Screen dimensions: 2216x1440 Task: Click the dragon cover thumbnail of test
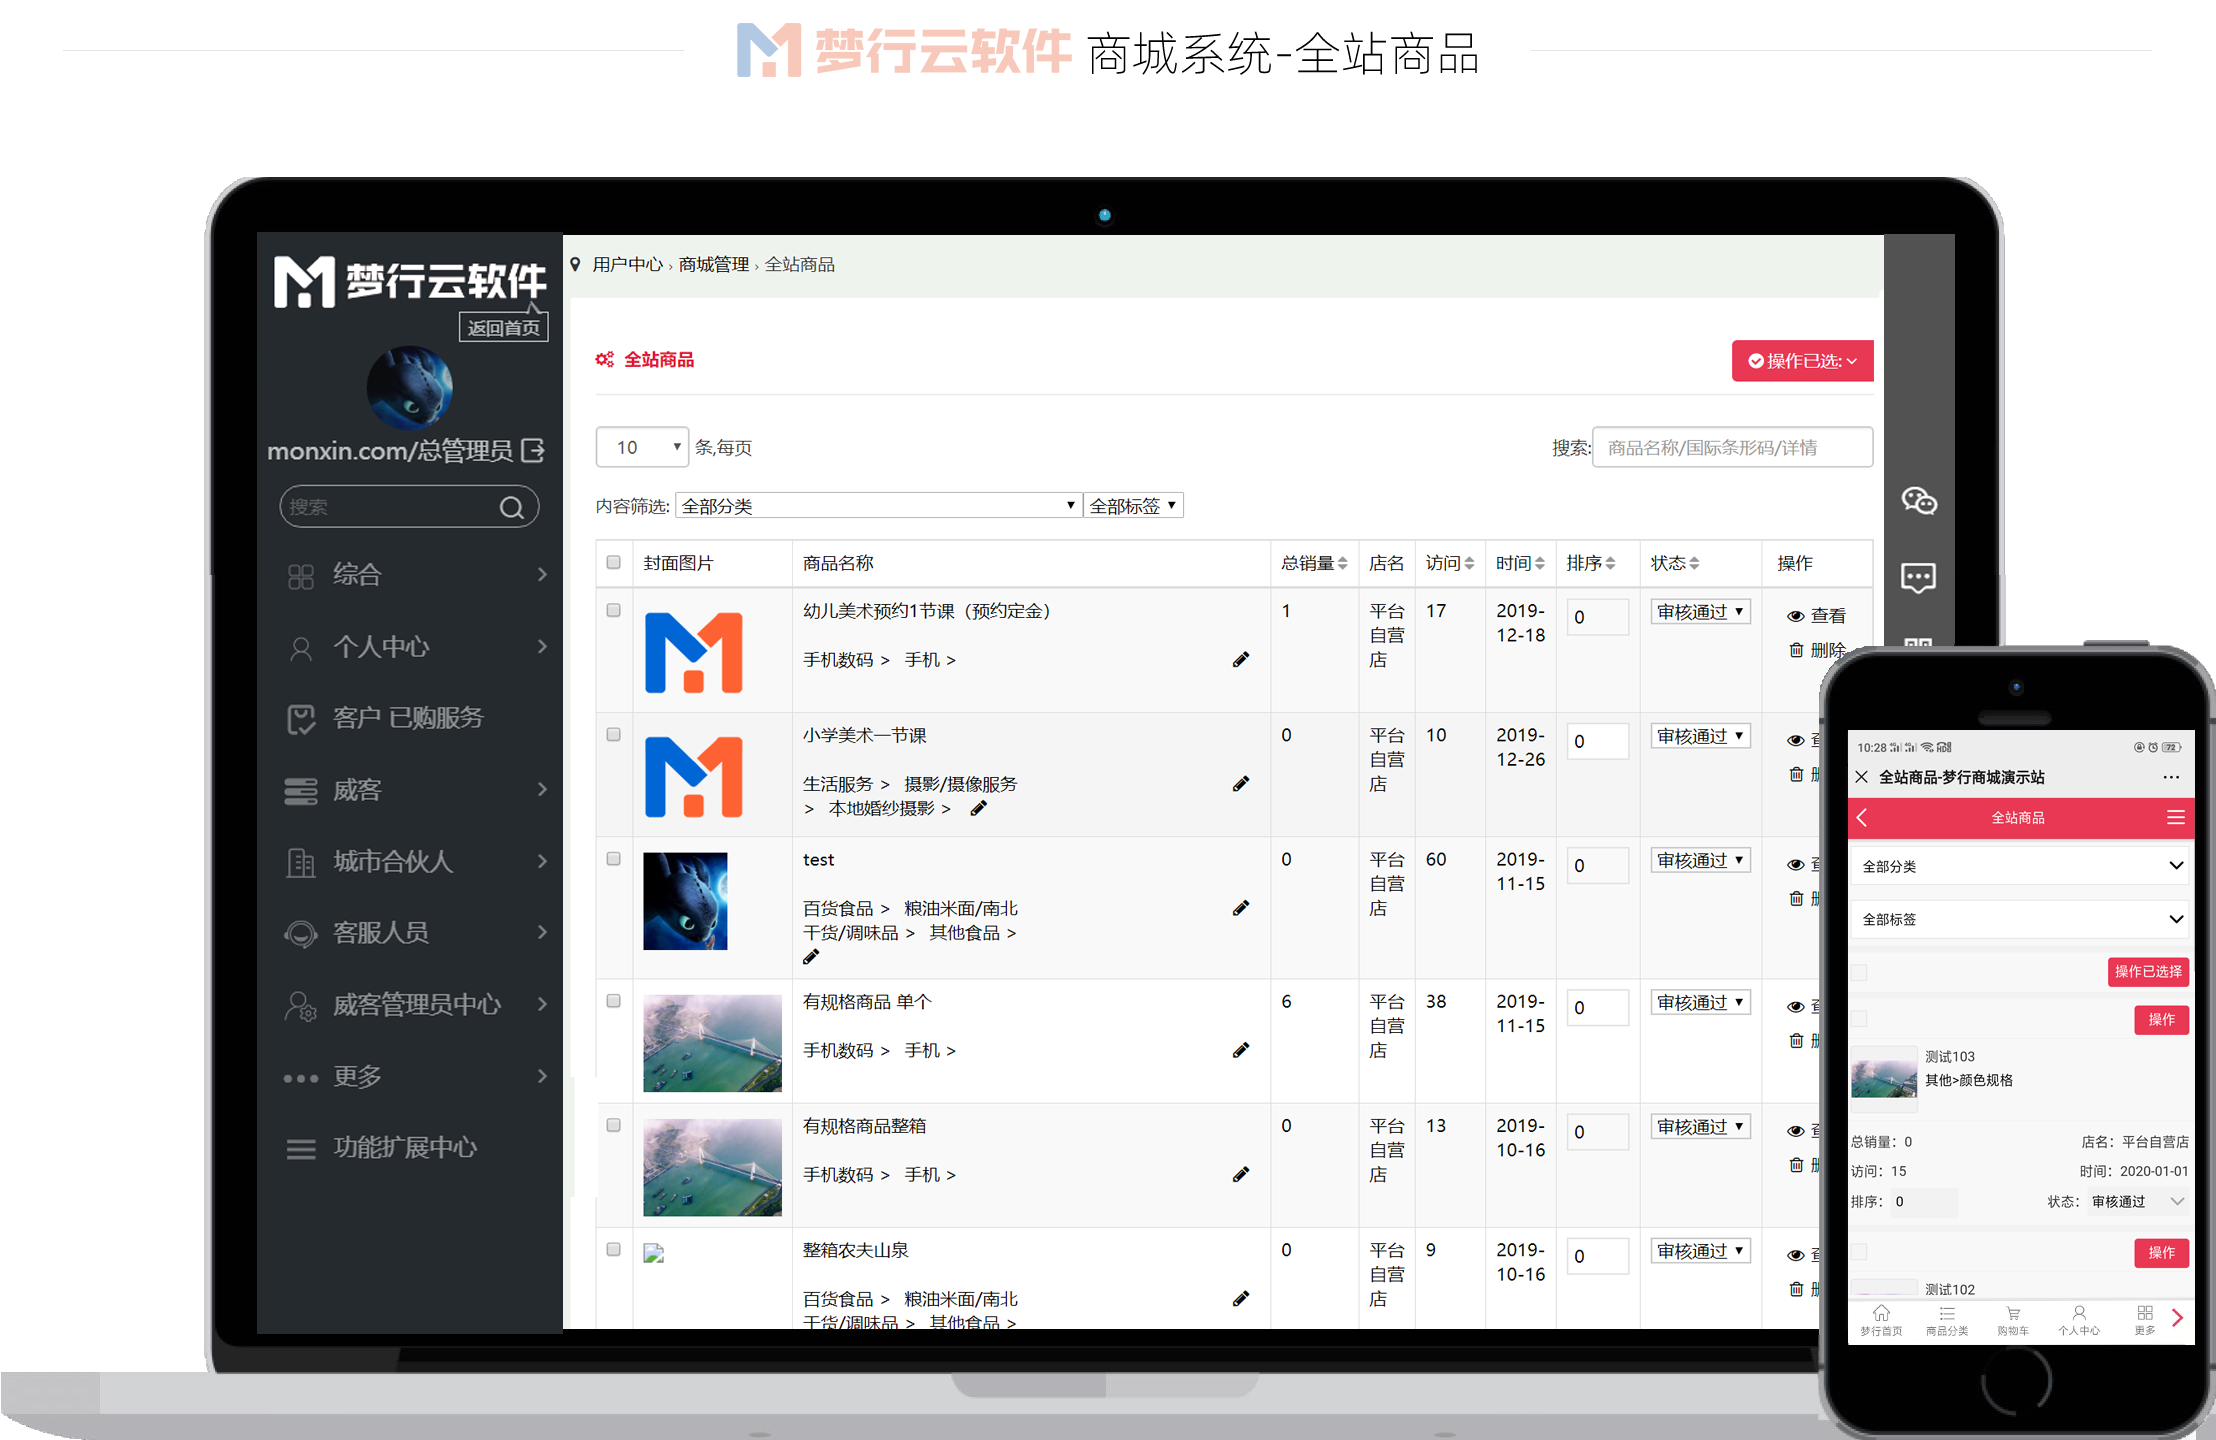coord(685,901)
